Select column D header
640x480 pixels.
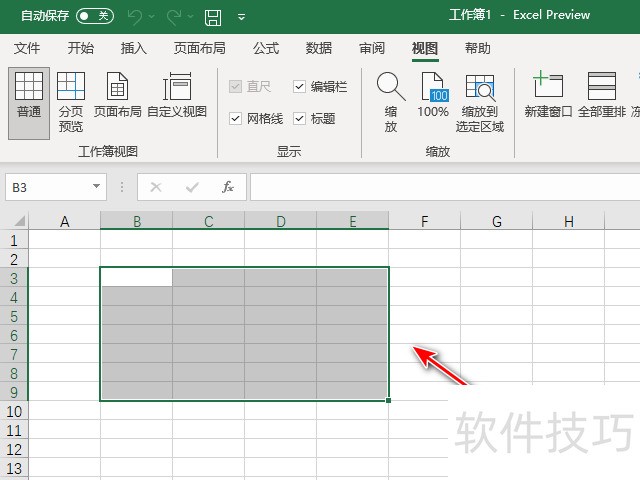[x=281, y=222]
